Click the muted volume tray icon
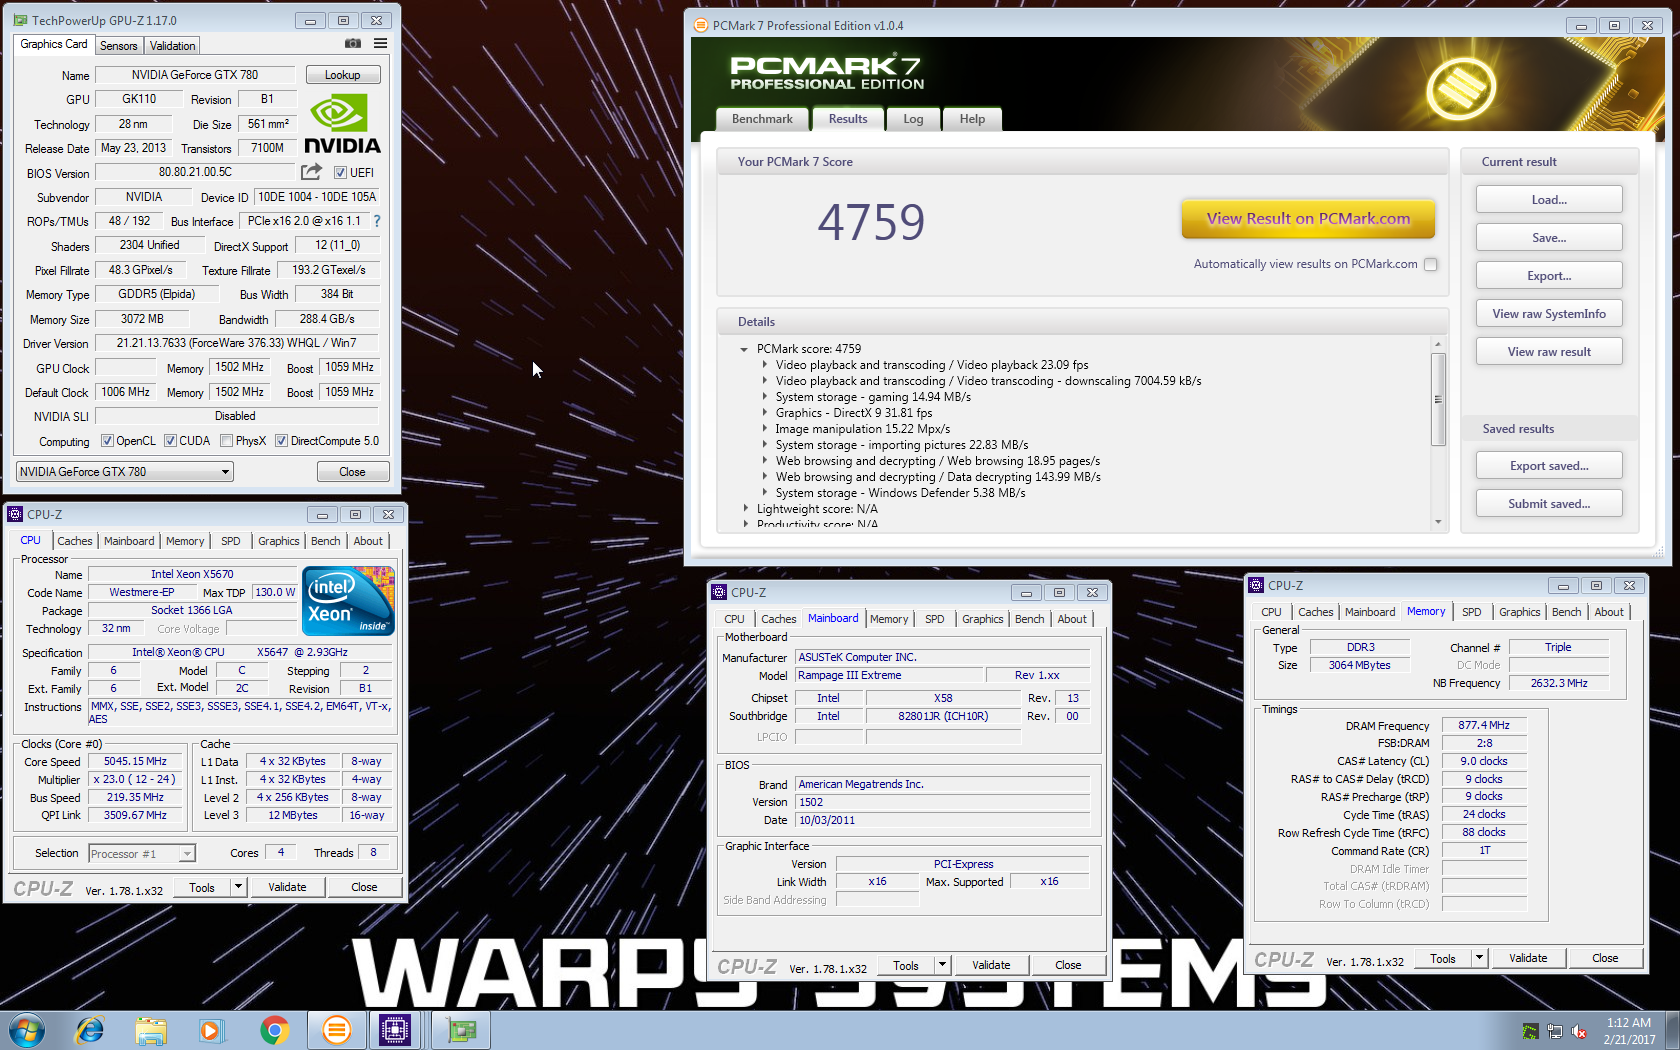Viewport: 1680px width, 1050px height. (1580, 1031)
